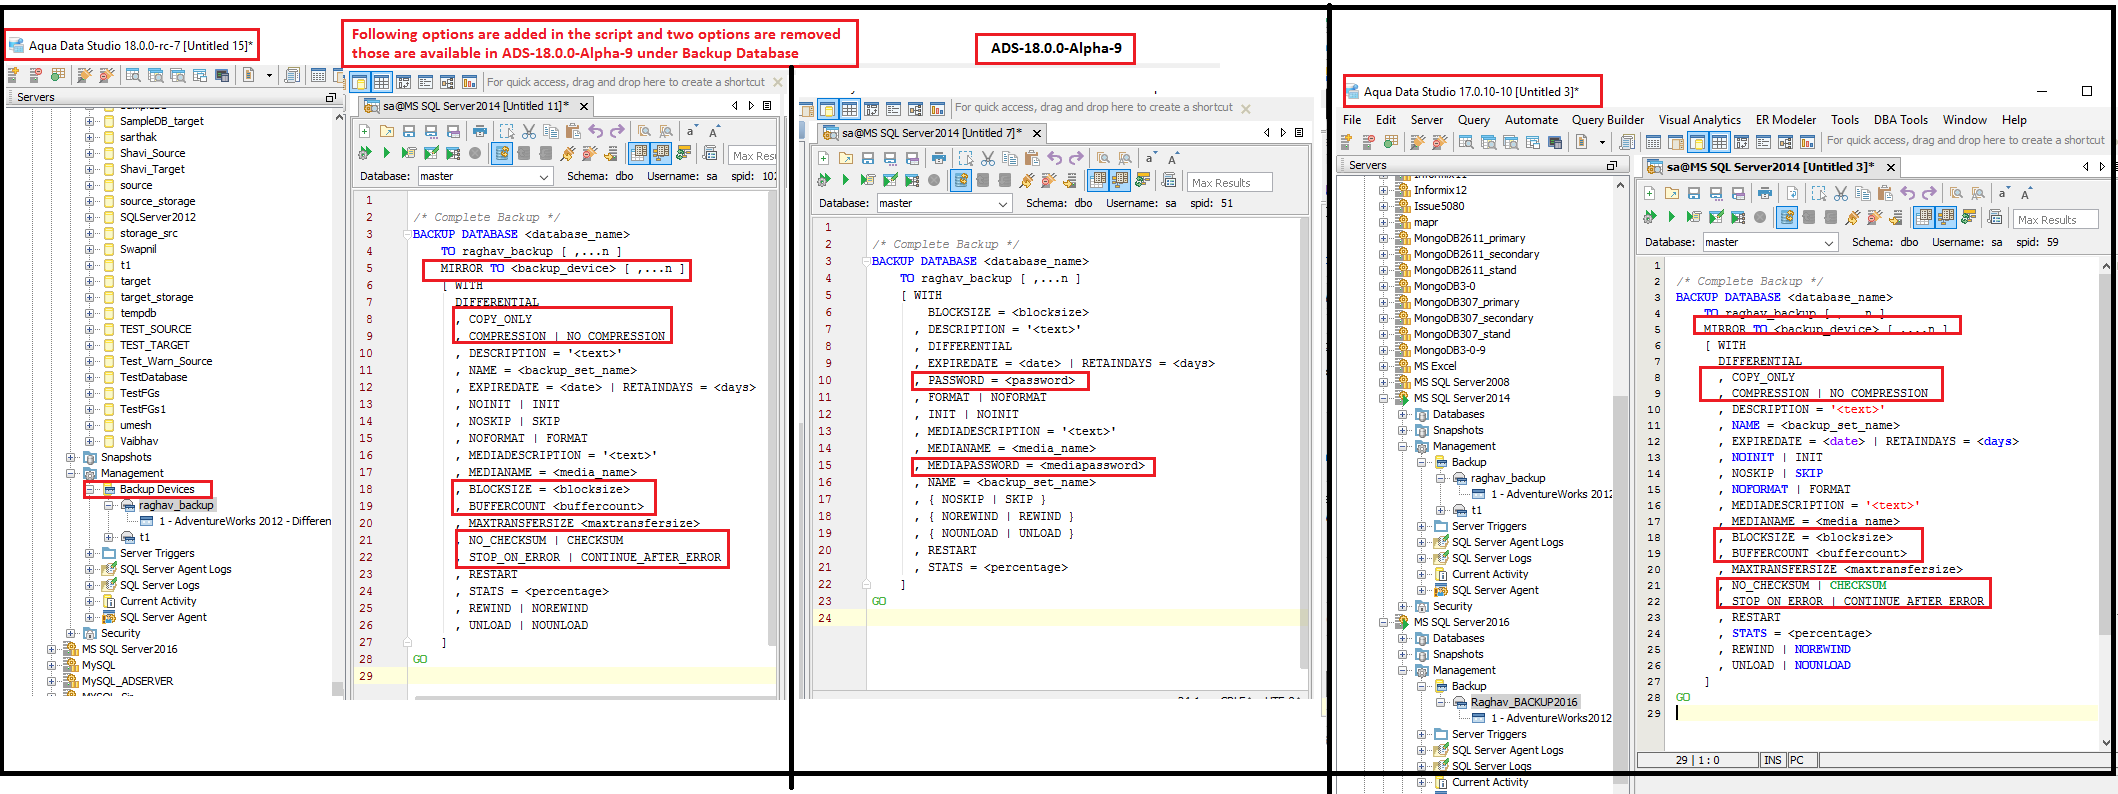Collapse Backup Devices node in left Servers tree
Screen dimensions: 2118x794
pos(90,489)
